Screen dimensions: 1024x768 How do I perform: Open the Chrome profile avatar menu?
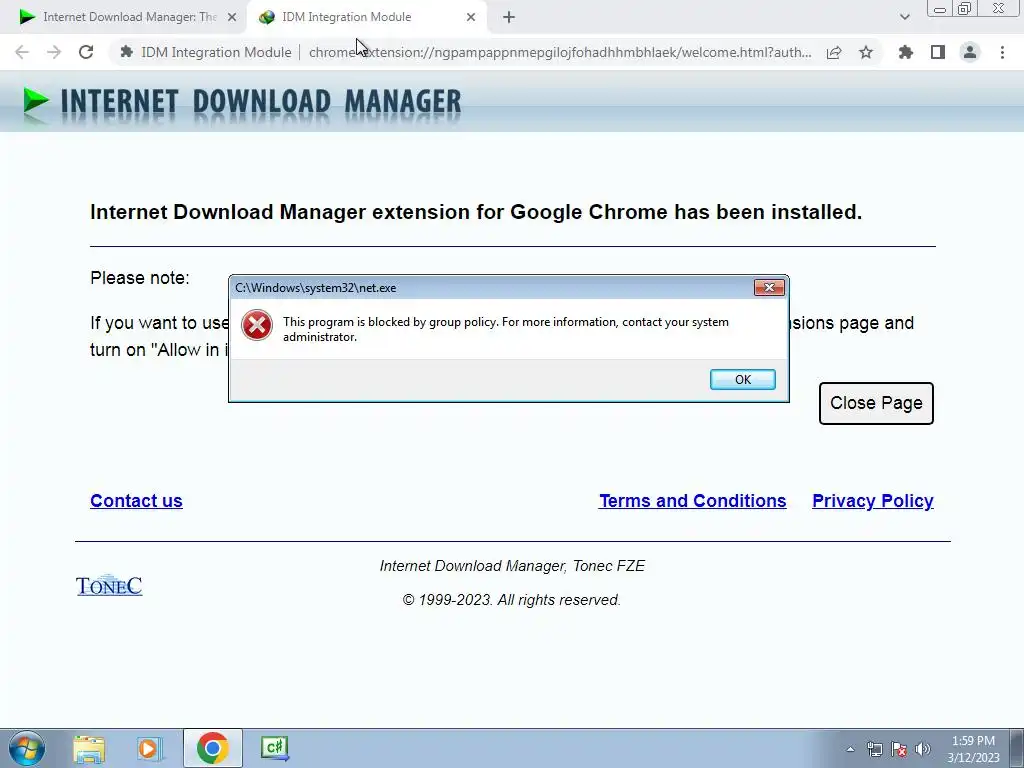[x=970, y=52]
